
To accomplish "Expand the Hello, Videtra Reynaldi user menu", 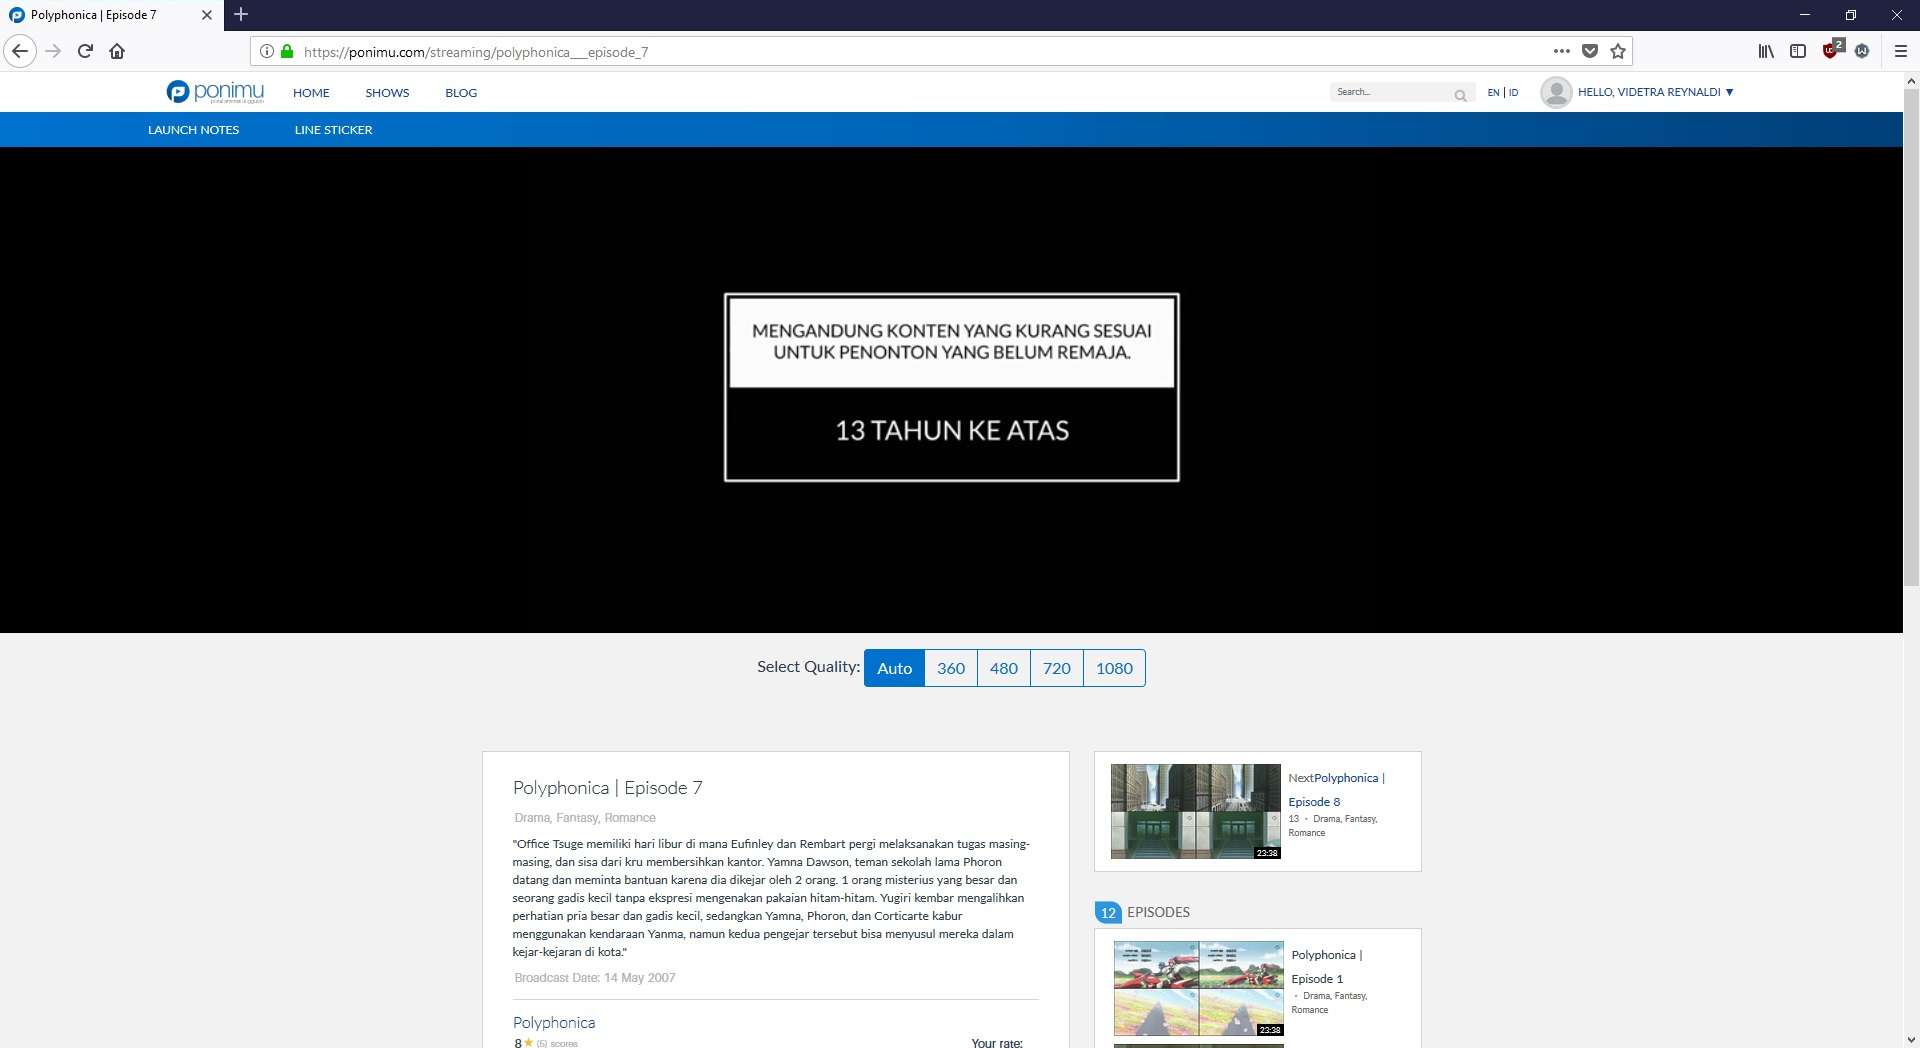I will pyautogui.click(x=1654, y=92).
